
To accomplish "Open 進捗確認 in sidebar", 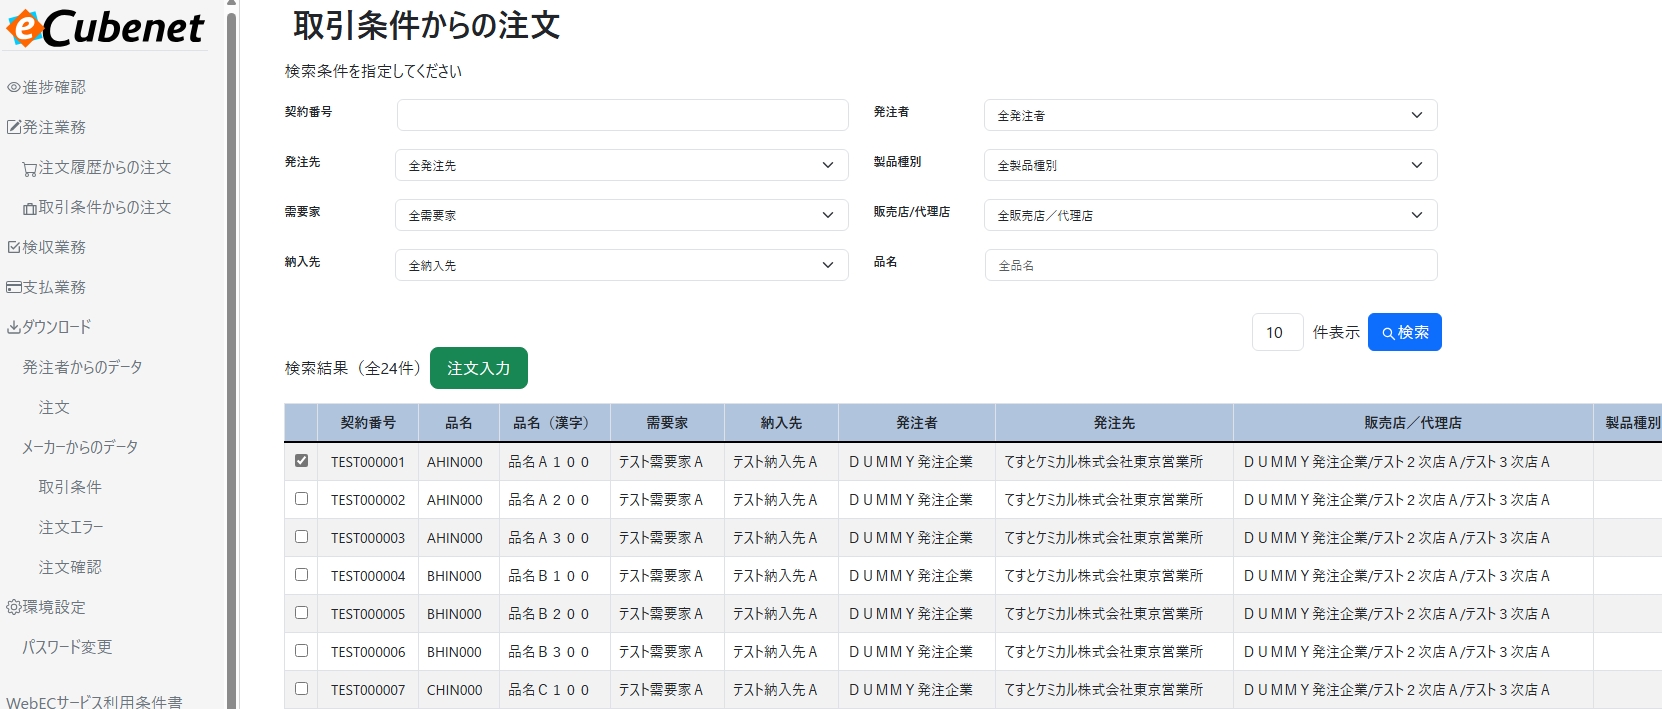I will pos(54,87).
